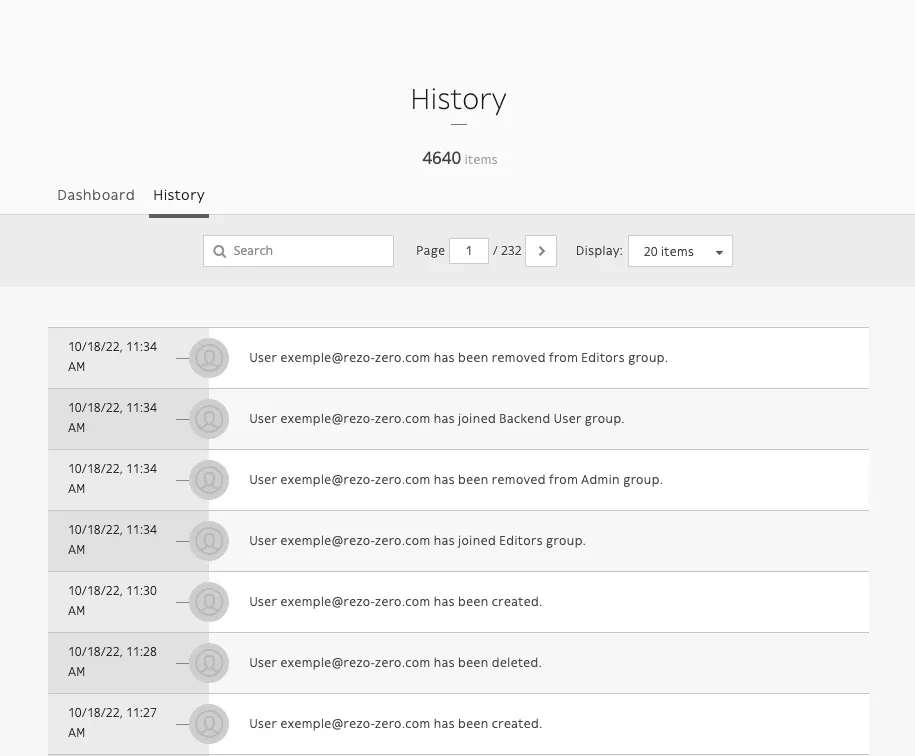The width and height of the screenshot is (915, 756).
Task: Click the 11:28 AM timestamp cell
Action: [x=112, y=662]
